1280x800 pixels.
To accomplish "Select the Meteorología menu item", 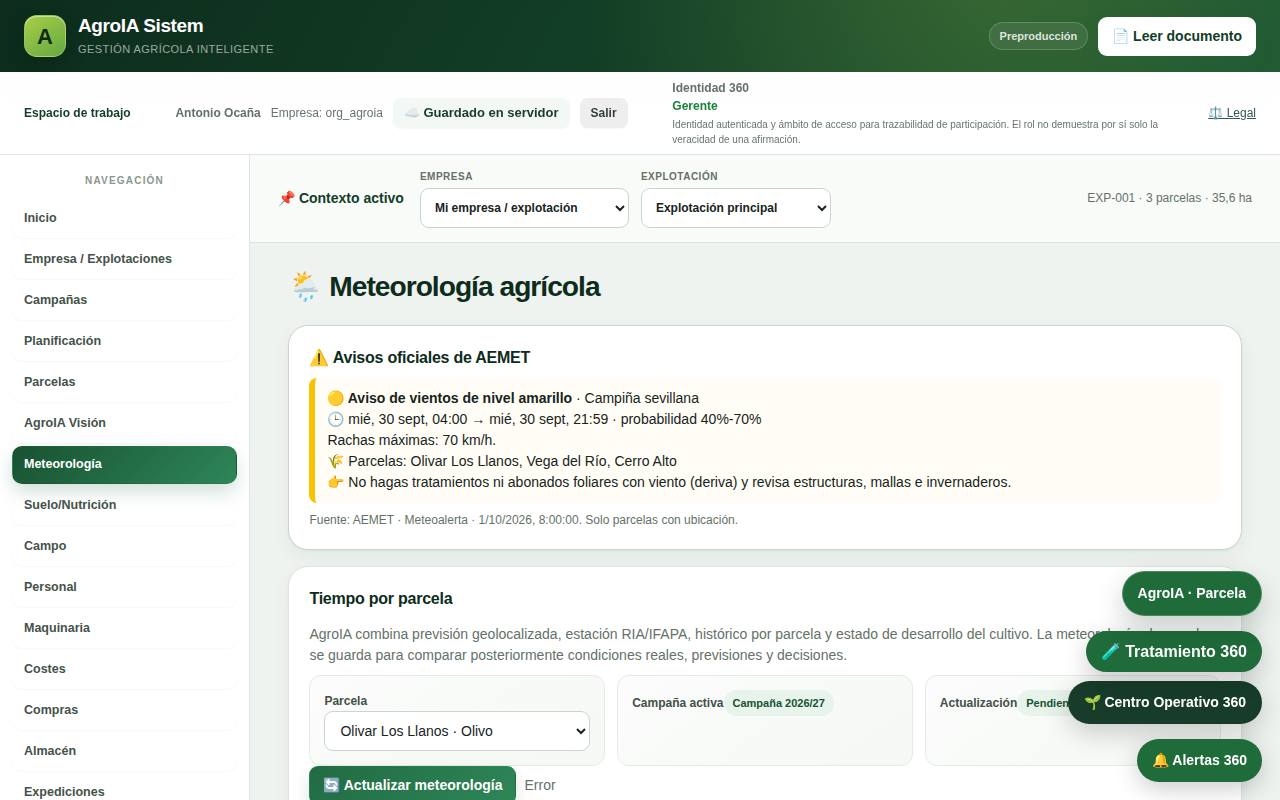I will pos(124,464).
